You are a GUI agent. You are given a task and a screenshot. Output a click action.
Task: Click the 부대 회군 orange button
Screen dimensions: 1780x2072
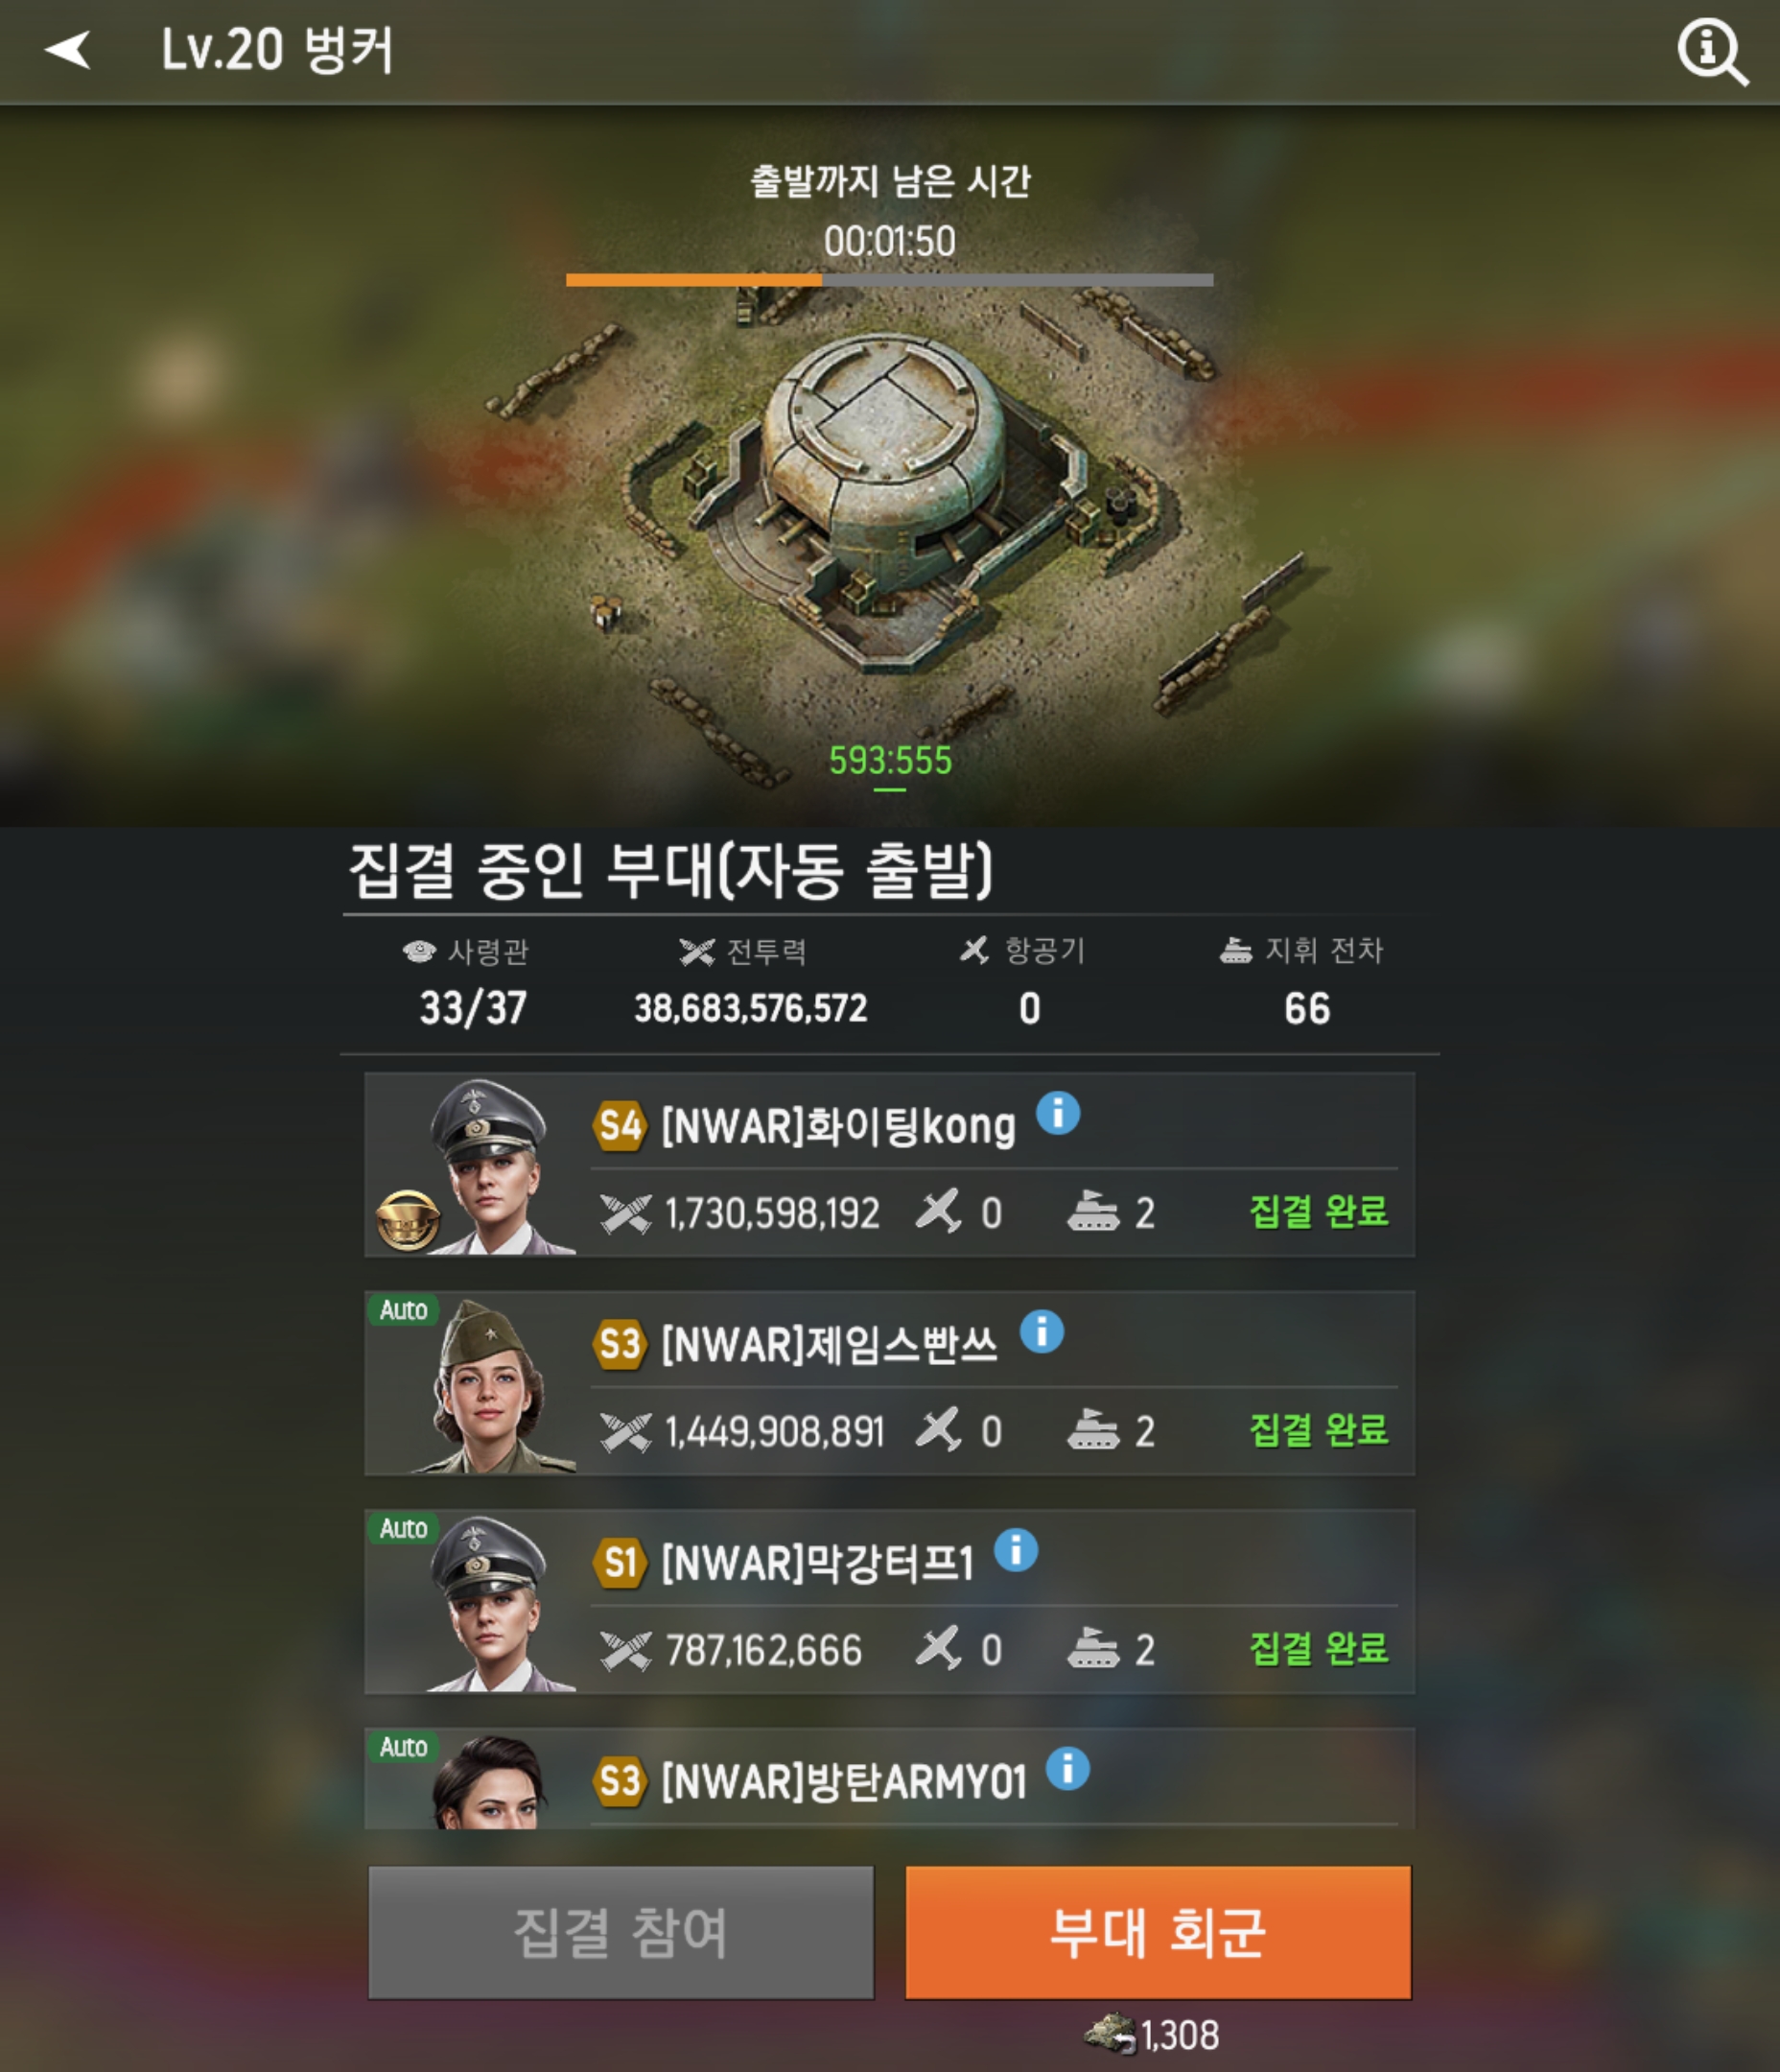[x=1158, y=1932]
